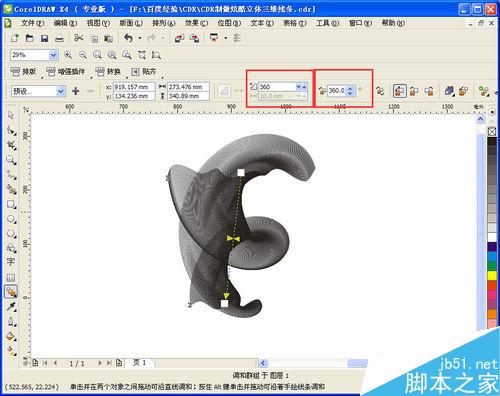Toggle Clockwise blend mode
The width and height of the screenshot is (500, 396).
point(414,91)
